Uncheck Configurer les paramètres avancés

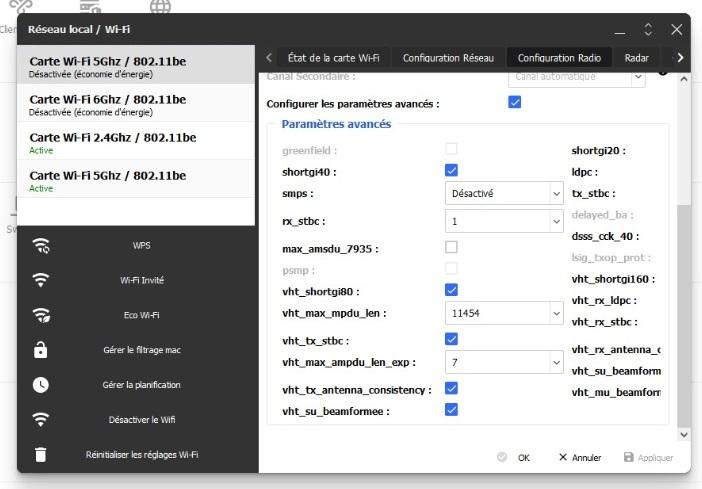pos(515,103)
